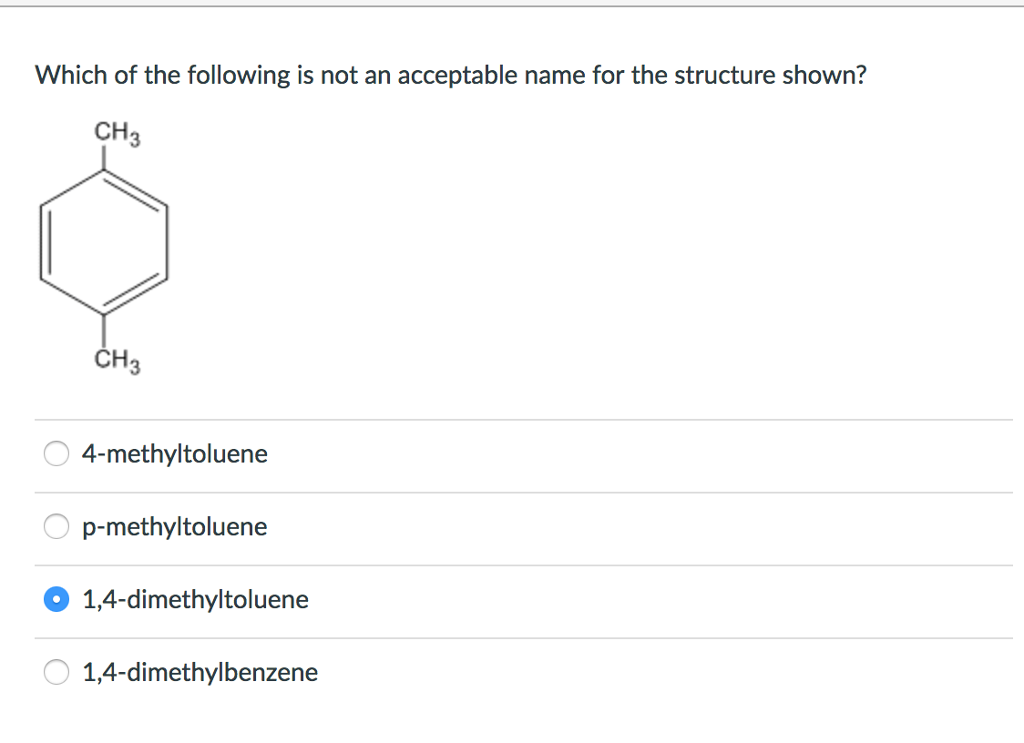Choose the p-methyltoluene radio button
Screen dimensions: 1024x743
tap(58, 527)
